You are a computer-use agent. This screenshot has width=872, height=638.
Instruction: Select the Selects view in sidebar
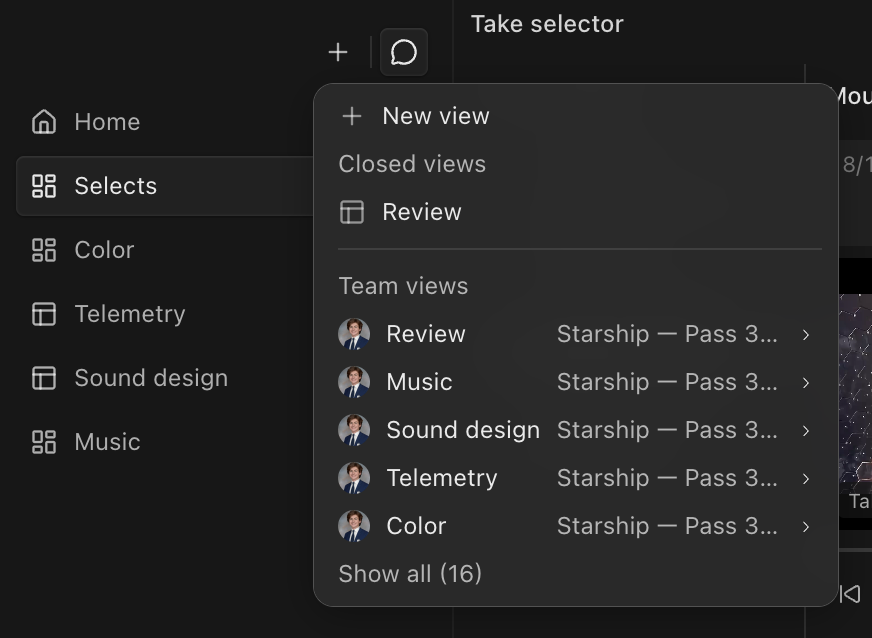tap(165, 186)
